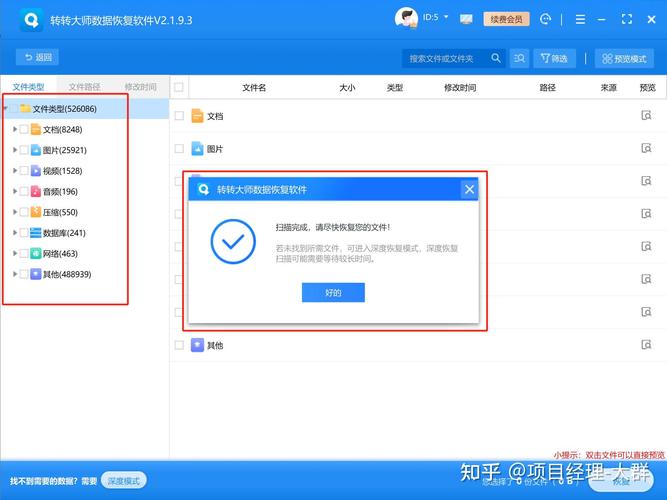
Task: Expand the 其他(488939) tree node
Action: coord(15,274)
